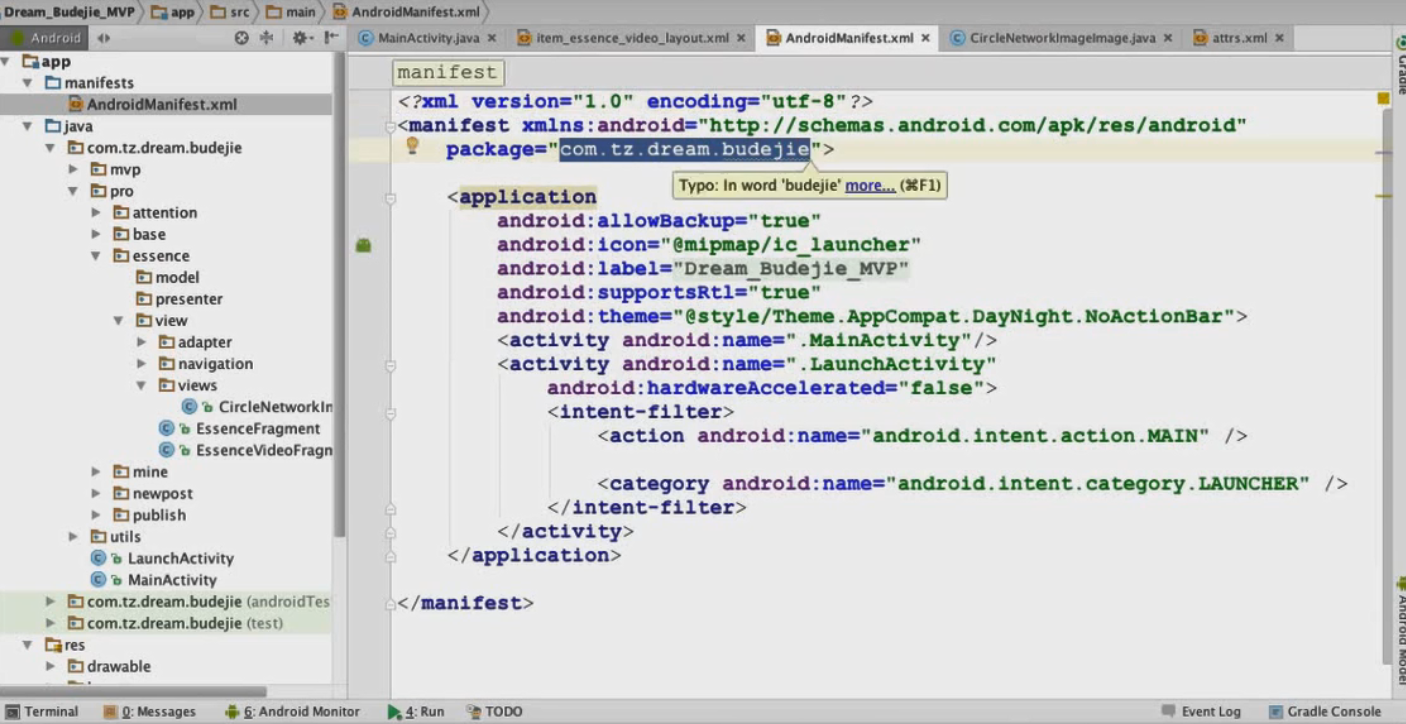This screenshot has height=724, width=1406.
Task: Close the MainActivity.java tab
Action: [491, 38]
